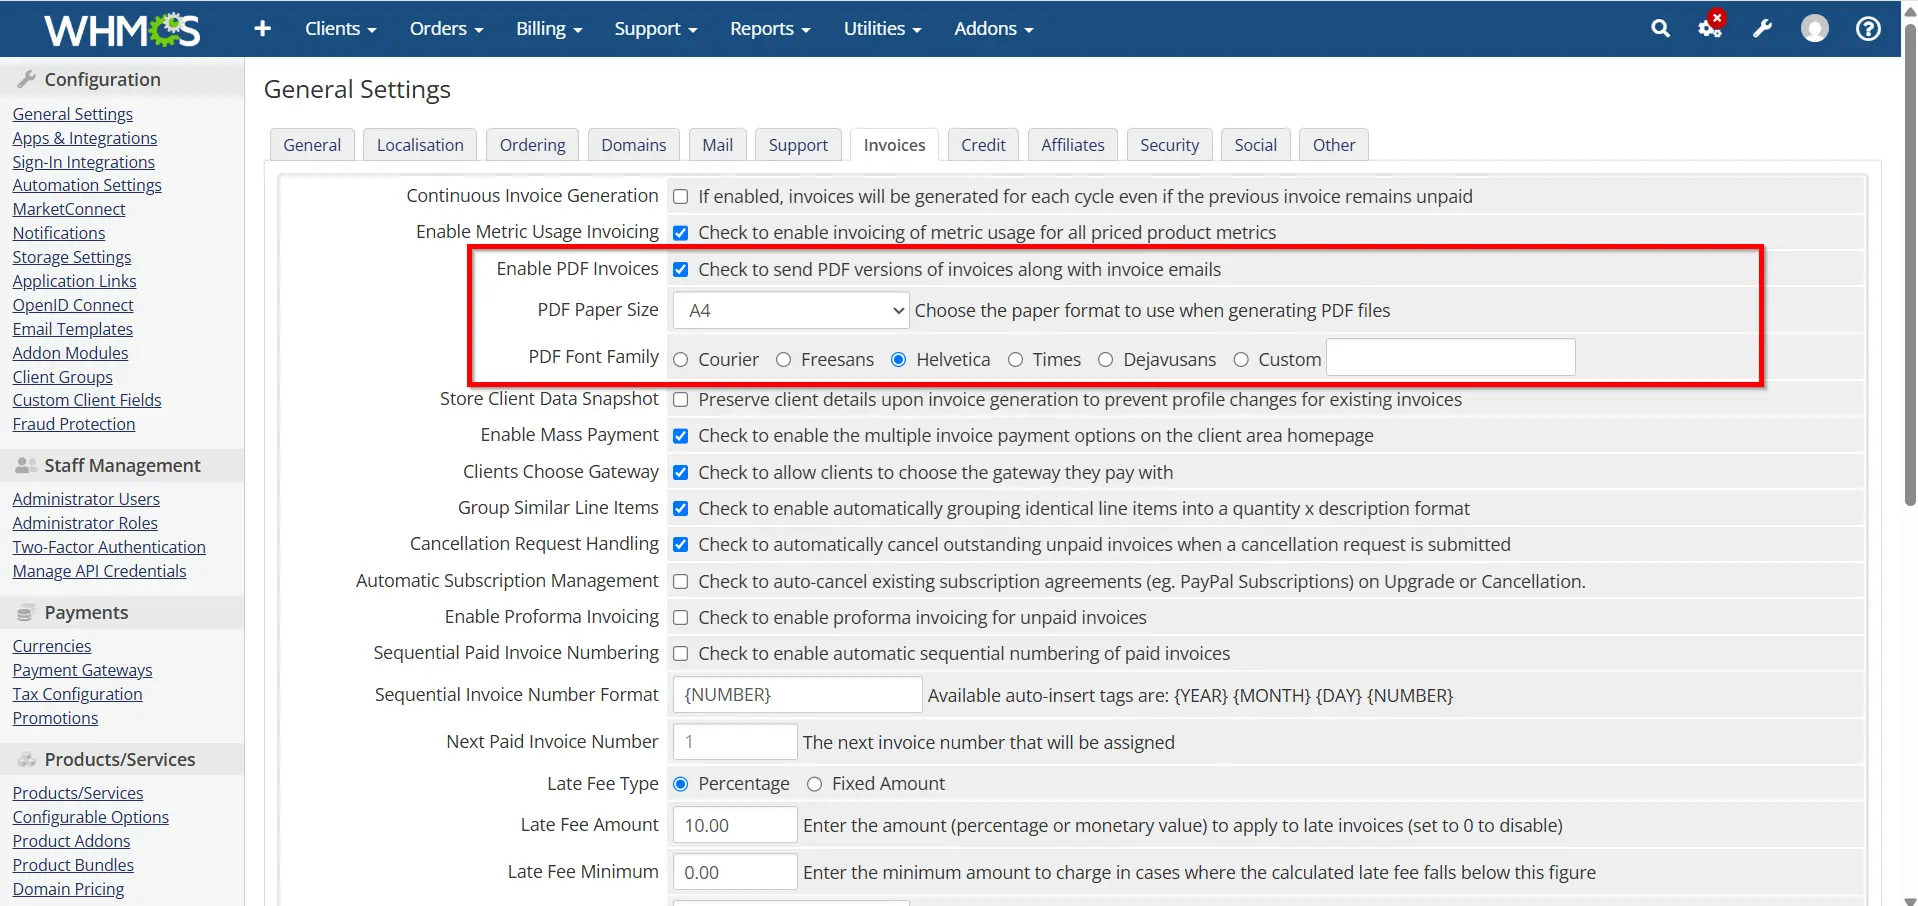Expand the Reports menu
The width and height of the screenshot is (1918, 906).
click(x=770, y=29)
